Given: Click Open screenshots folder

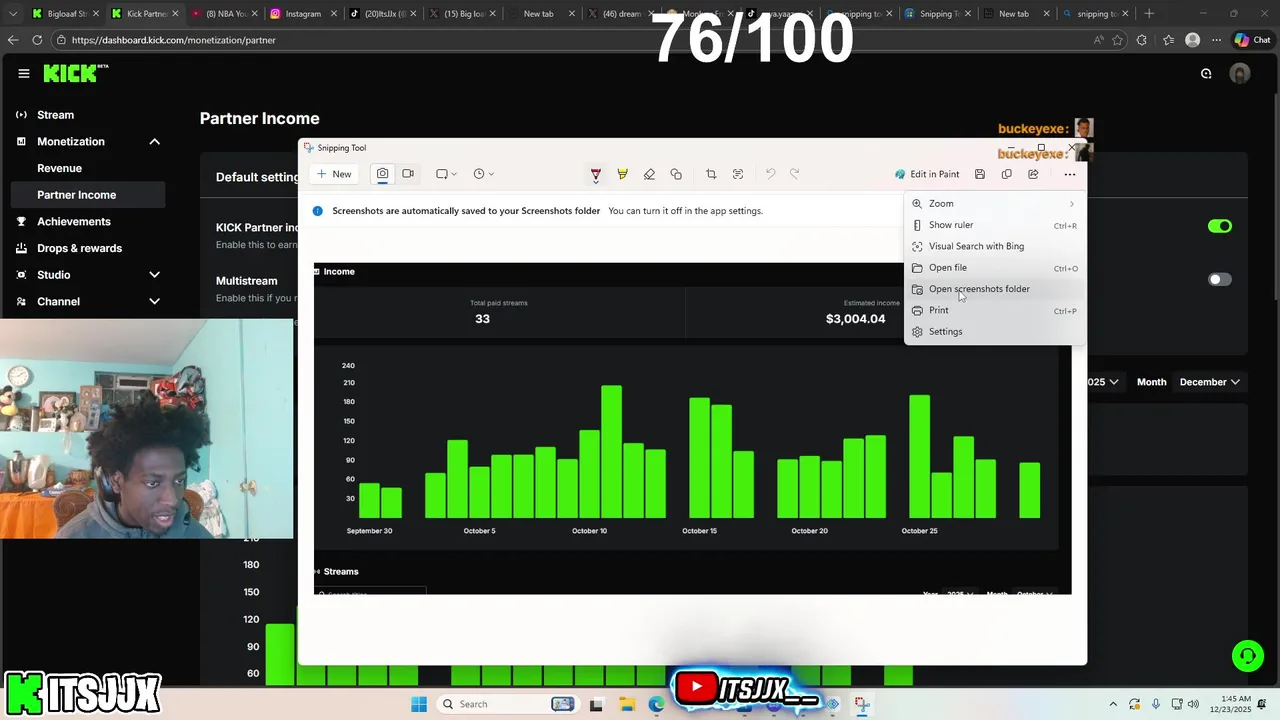Looking at the screenshot, I should point(994,289).
